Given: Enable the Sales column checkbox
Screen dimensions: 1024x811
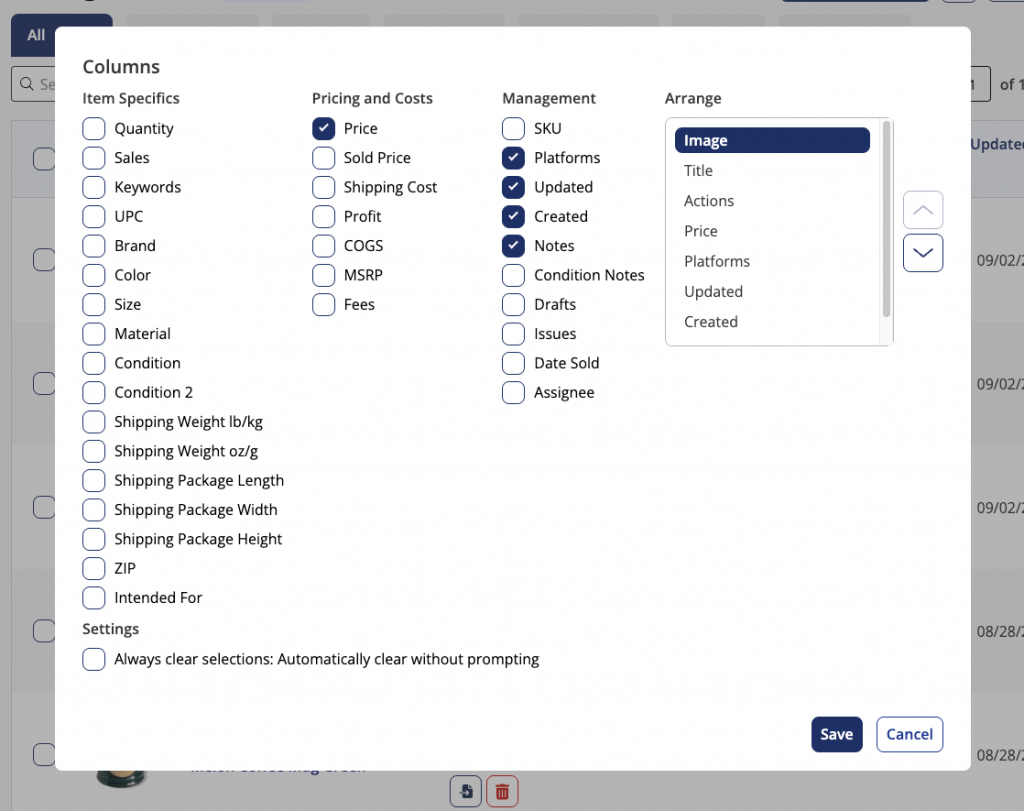Looking at the screenshot, I should click(x=94, y=158).
